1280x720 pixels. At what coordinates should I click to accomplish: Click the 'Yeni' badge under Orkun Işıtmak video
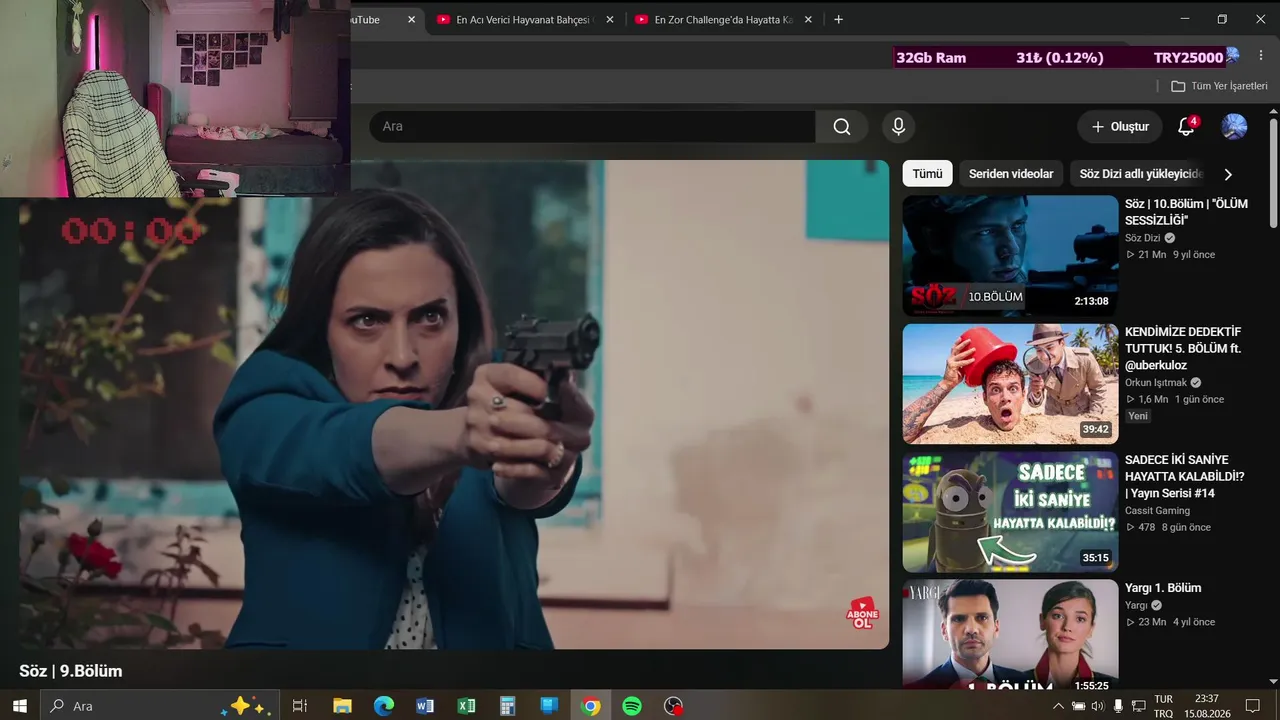(x=1138, y=416)
